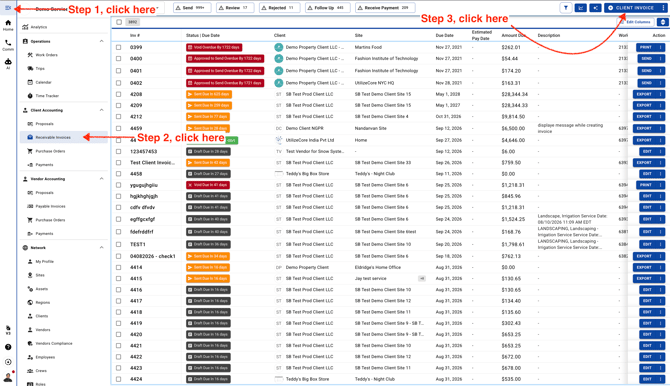Sort by the Amount Due column header

pyautogui.click(x=513, y=35)
